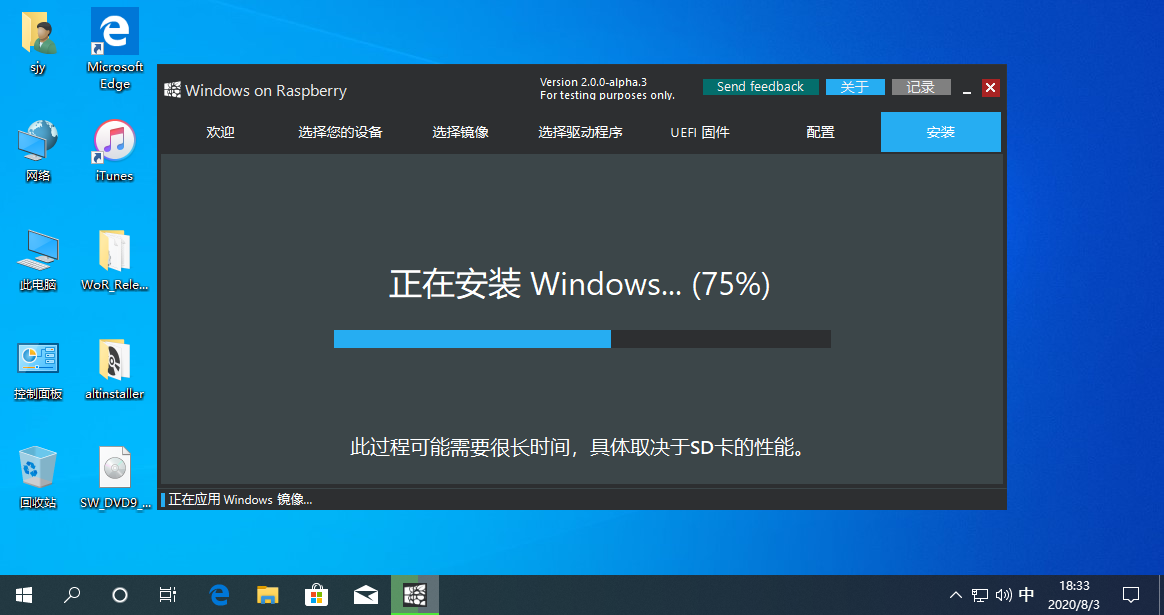Image resolution: width=1164 pixels, height=615 pixels.
Task: Open Cortana circle on taskbar
Action: (120, 595)
